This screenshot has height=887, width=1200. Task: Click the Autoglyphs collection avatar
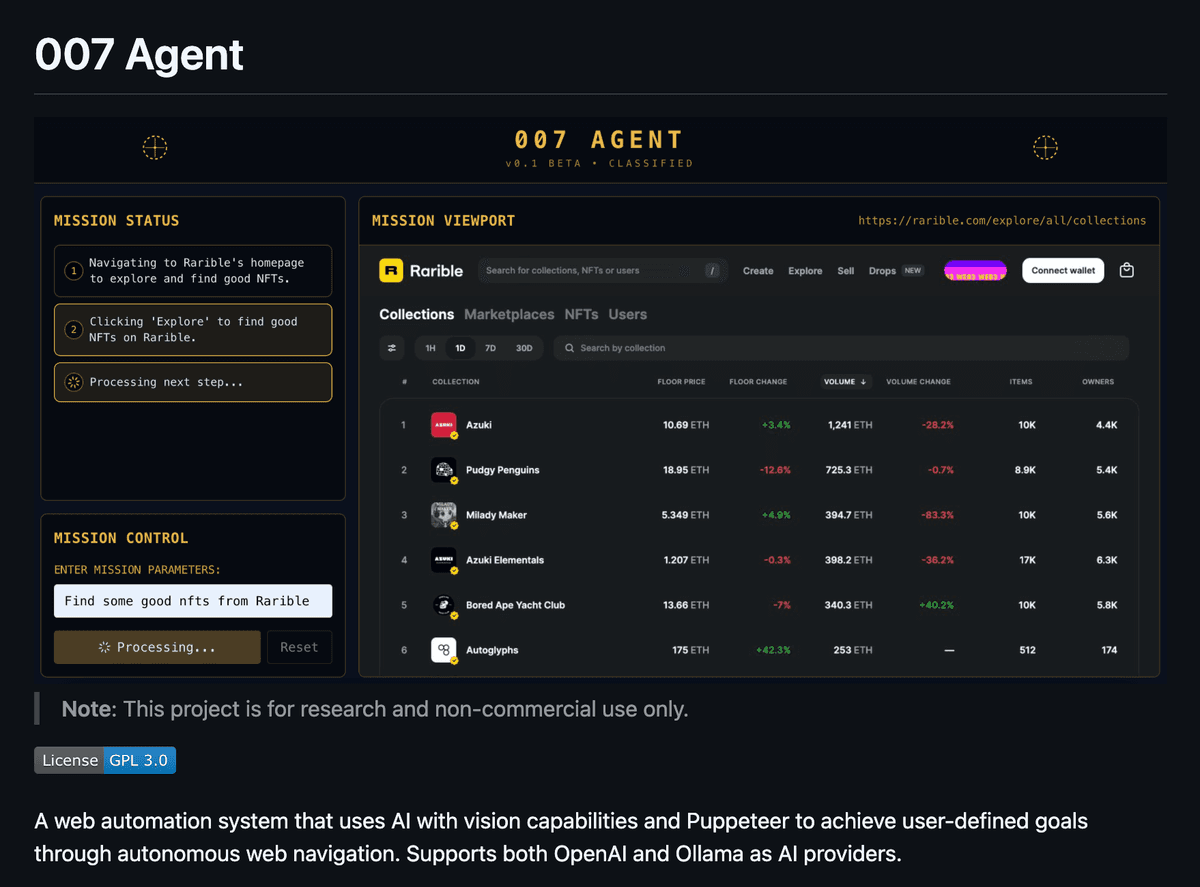(x=444, y=650)
